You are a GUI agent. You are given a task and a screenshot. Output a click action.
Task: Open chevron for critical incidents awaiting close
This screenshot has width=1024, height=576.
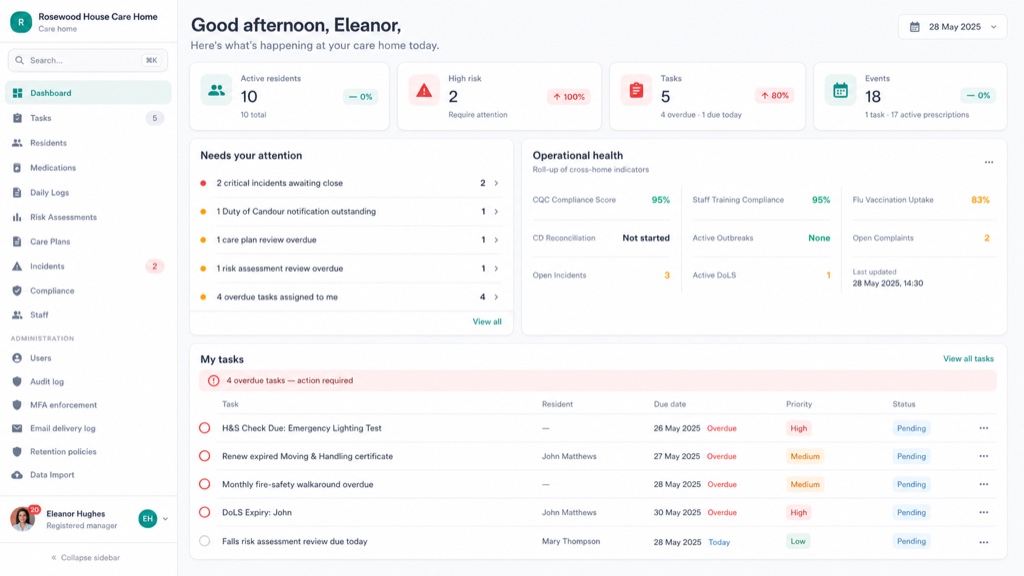click(x=496, y=184)
